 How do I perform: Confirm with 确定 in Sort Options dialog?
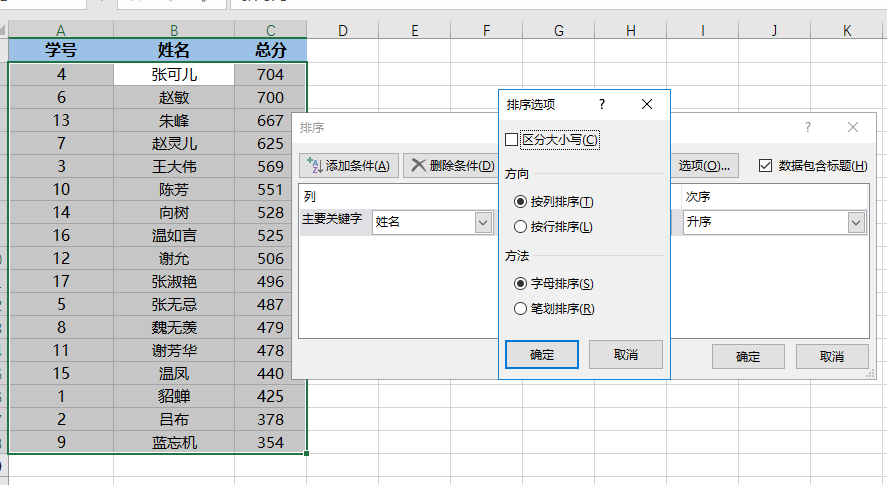click(x=541, y=354)
